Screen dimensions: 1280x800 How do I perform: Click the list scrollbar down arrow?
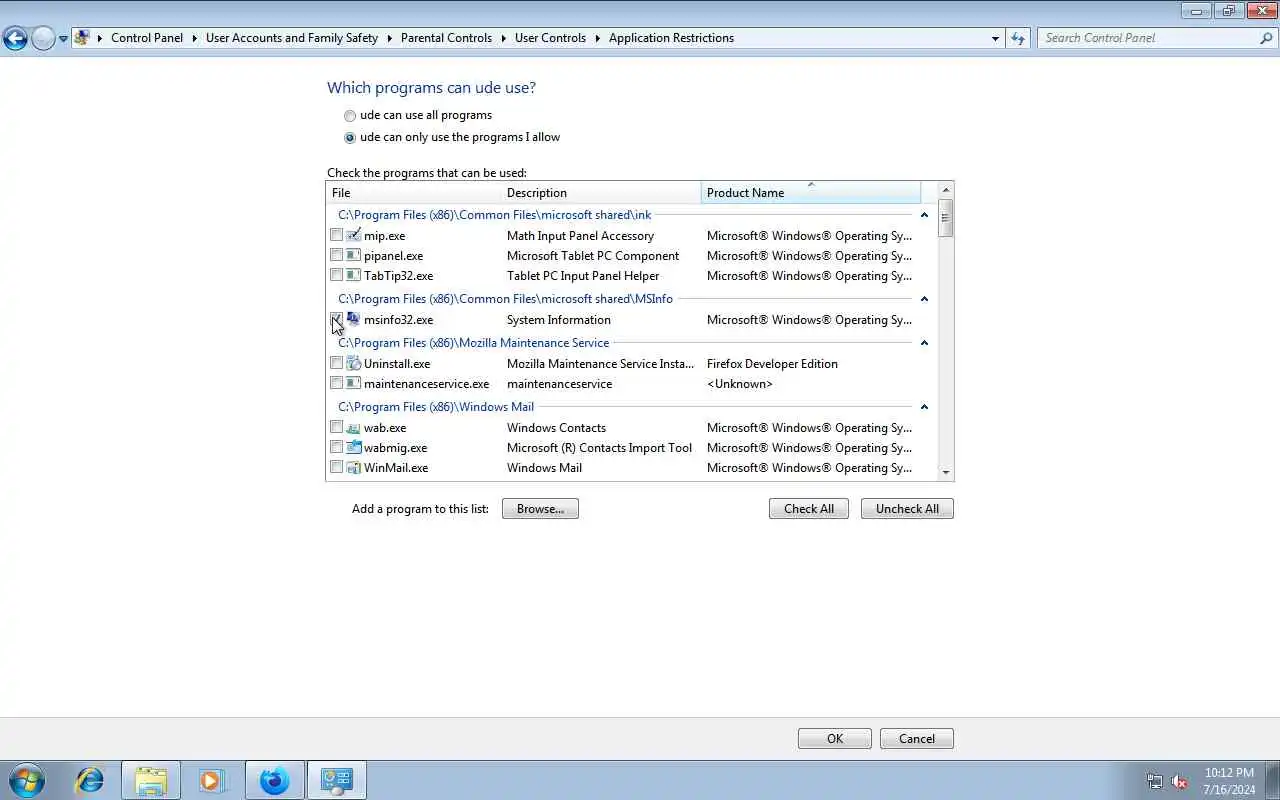[946, 474]
